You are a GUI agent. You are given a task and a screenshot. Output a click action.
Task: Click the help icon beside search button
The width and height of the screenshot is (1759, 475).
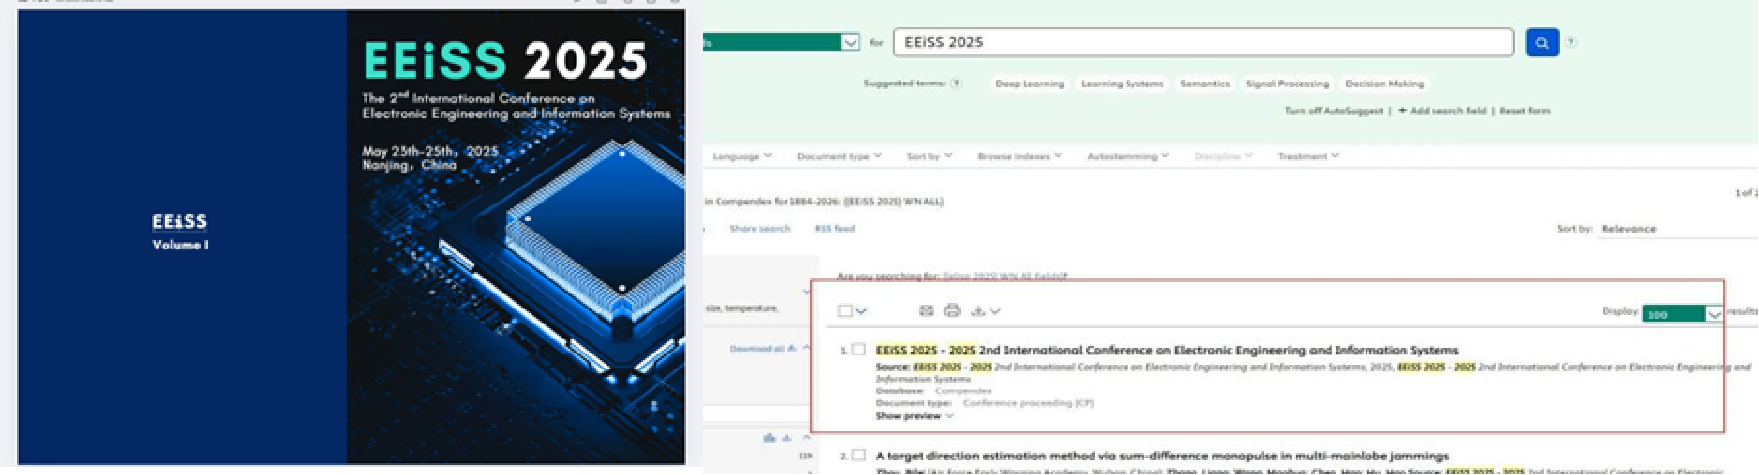pyautogui.click(x=1570, y=42)
